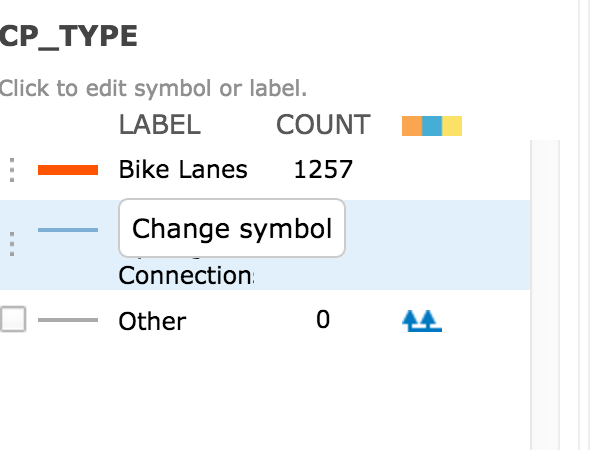Image resolution: width=590 pixels, height=450 pixels.
Task: Click the orange Bike Lanes line symbol
Action: (68, 170)
